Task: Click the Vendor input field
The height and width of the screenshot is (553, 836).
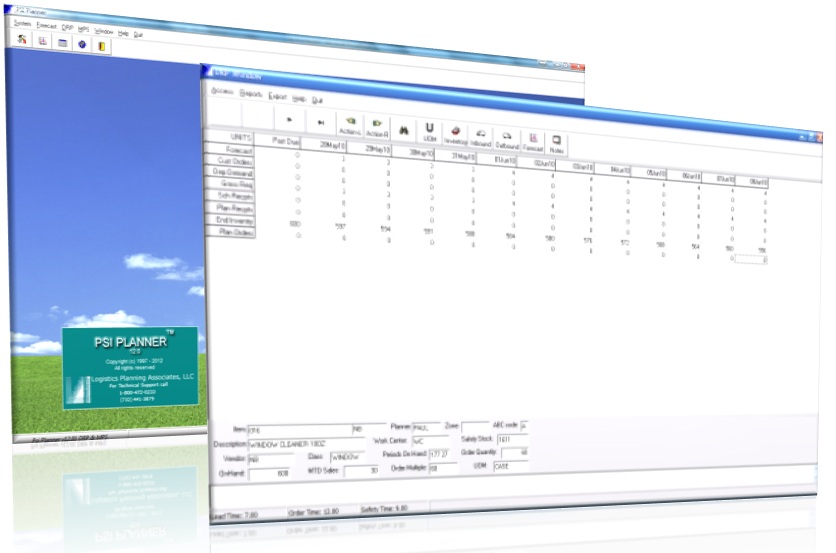Action: pyautogui.click(x=271, y=458)
